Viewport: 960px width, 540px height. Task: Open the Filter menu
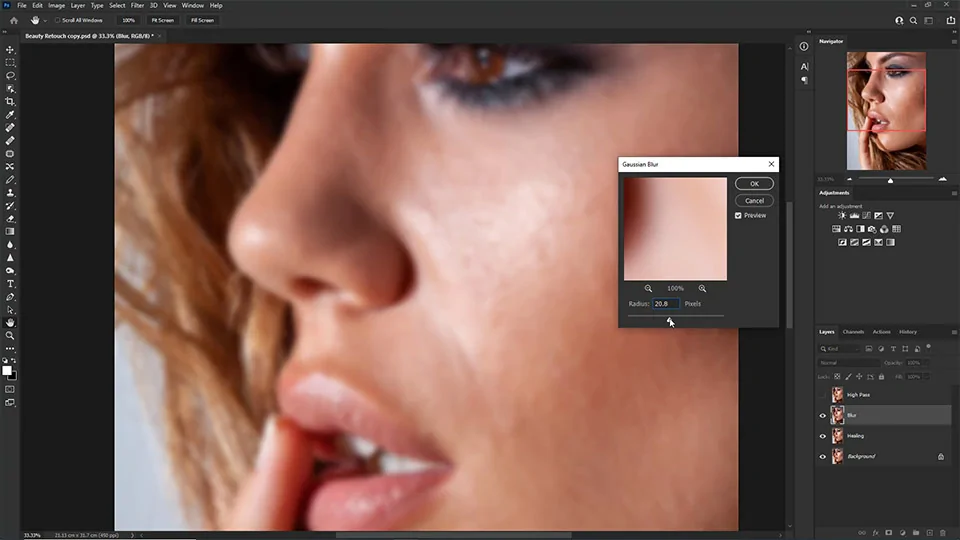pyautogui.click(x=137, y=6)
